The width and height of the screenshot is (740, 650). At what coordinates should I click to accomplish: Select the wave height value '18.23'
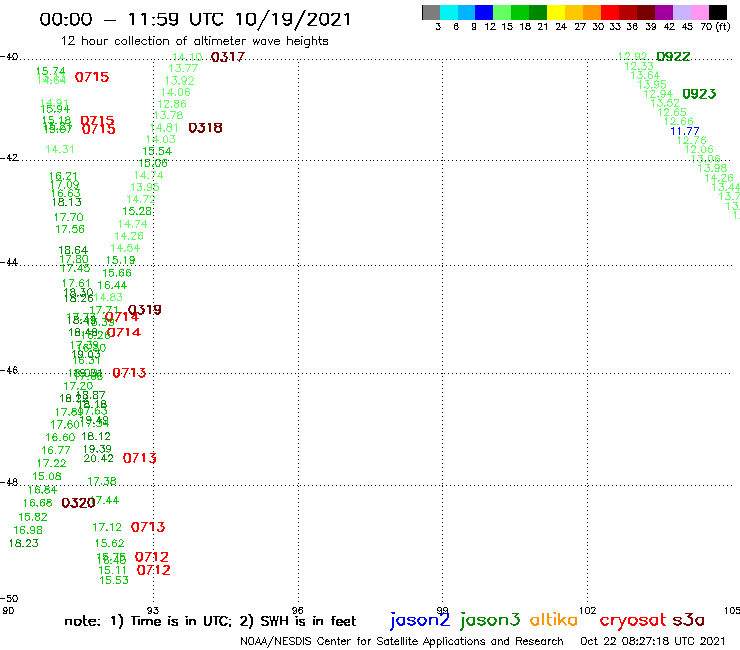click(24, 543)
